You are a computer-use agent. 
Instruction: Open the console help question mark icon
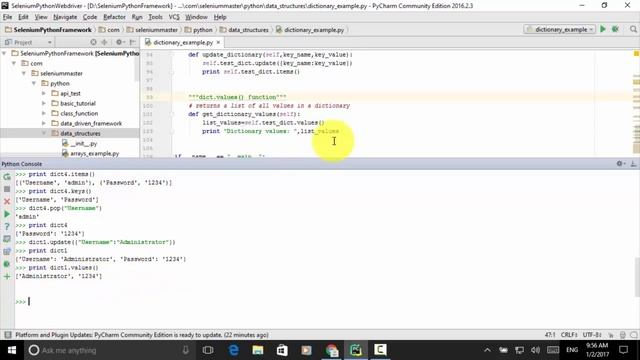pyautogui.click(x=7, y=227)
